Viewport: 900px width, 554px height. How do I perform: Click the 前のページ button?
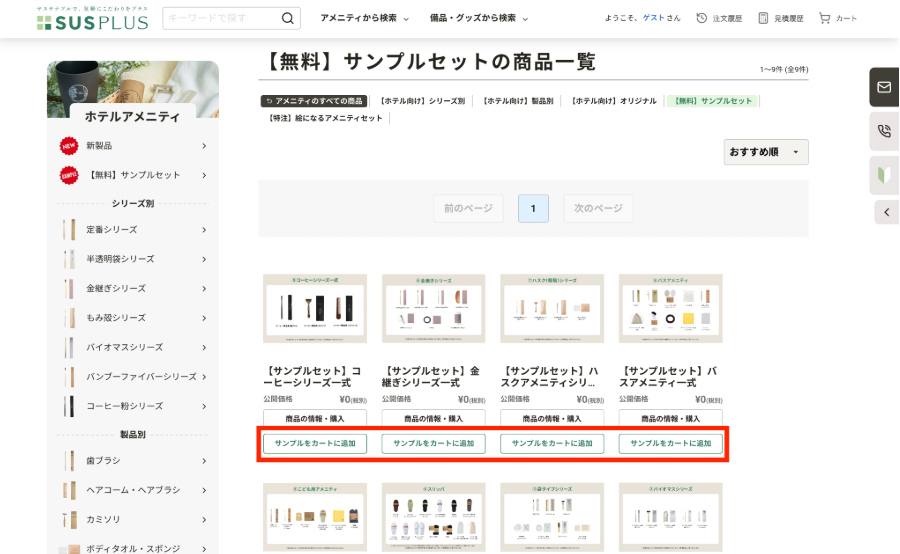tap(468, 208)
